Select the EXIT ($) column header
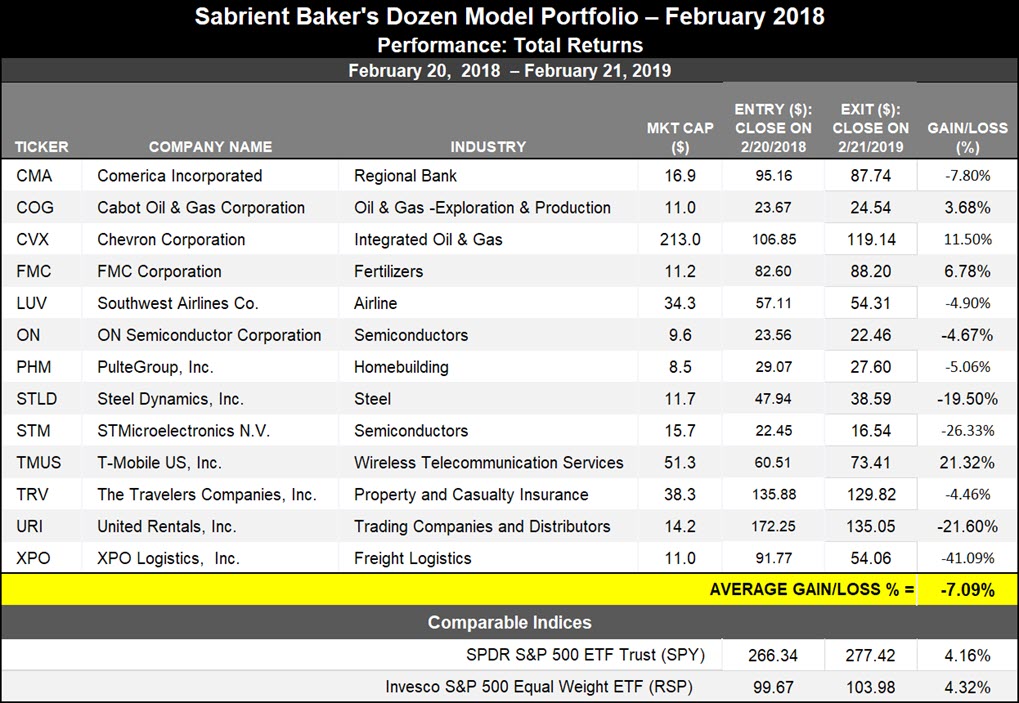The height and width of the screenshot is (703, 1019). tap(871, 128)
